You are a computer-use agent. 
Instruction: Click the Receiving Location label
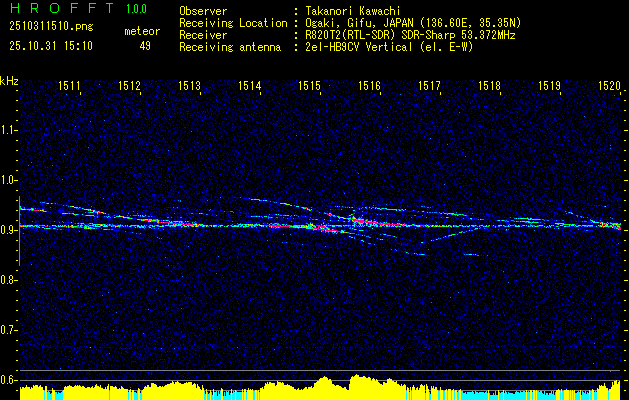click(233, 23)
